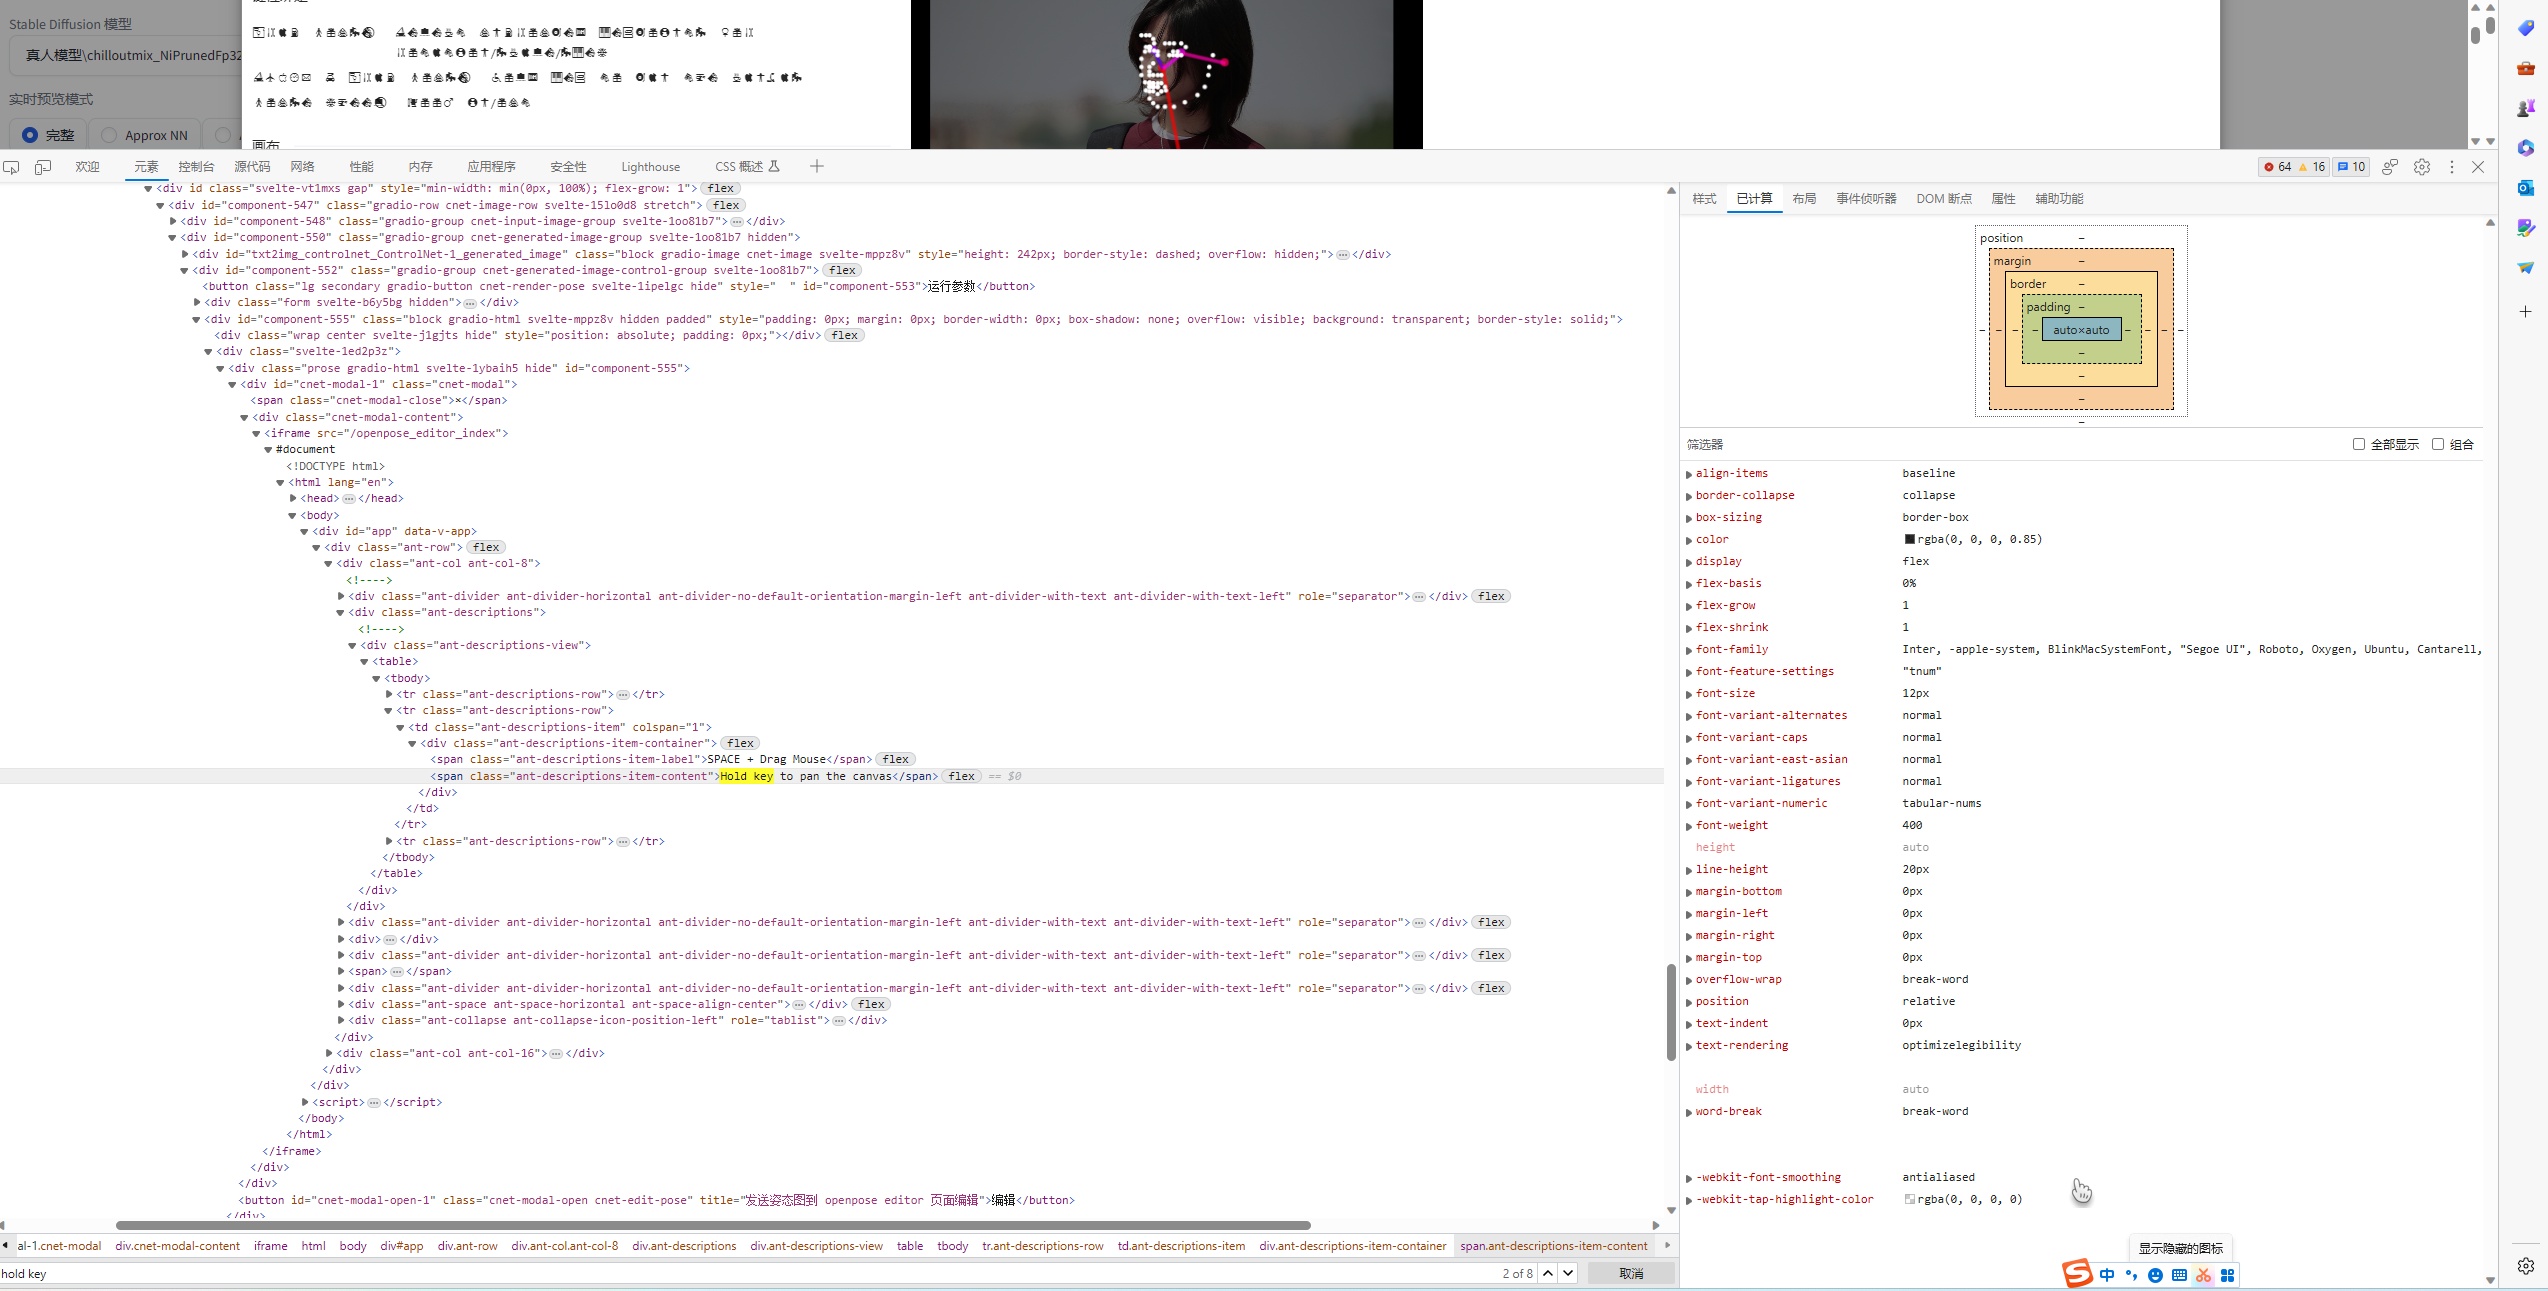Screen dimensions: 2548x1291
Task: Check the 组合 checkbox
Action: [x=2439, y=444]
